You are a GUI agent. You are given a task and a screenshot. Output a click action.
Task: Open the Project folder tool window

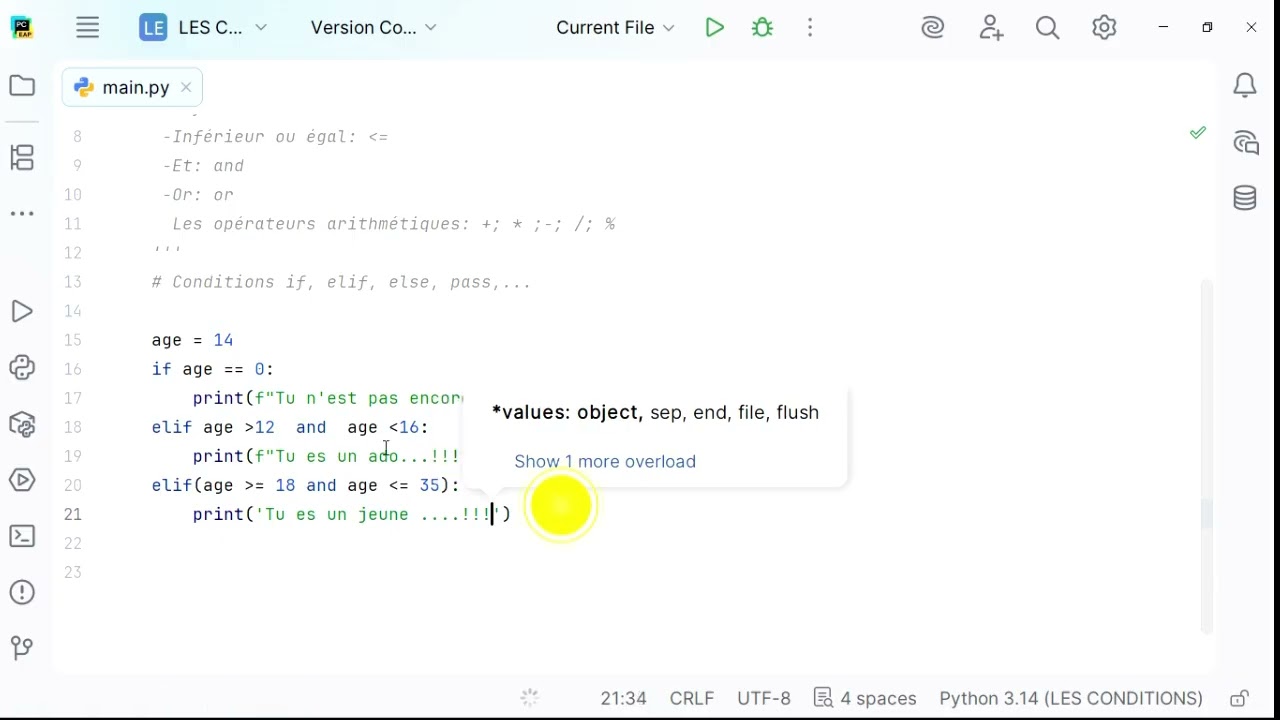tap(22, 86)
